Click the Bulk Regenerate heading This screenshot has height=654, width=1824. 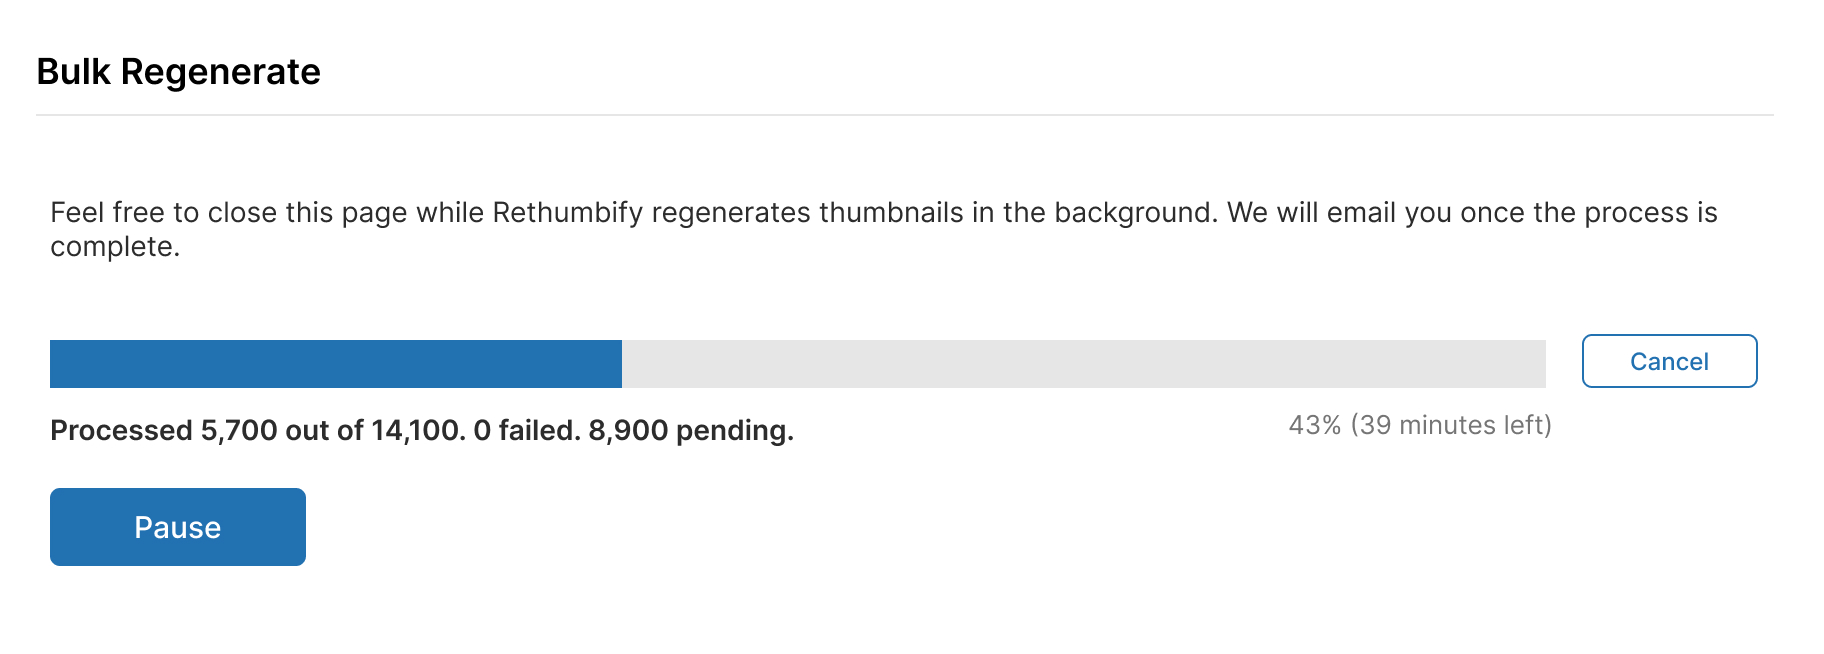pos(178,72)
